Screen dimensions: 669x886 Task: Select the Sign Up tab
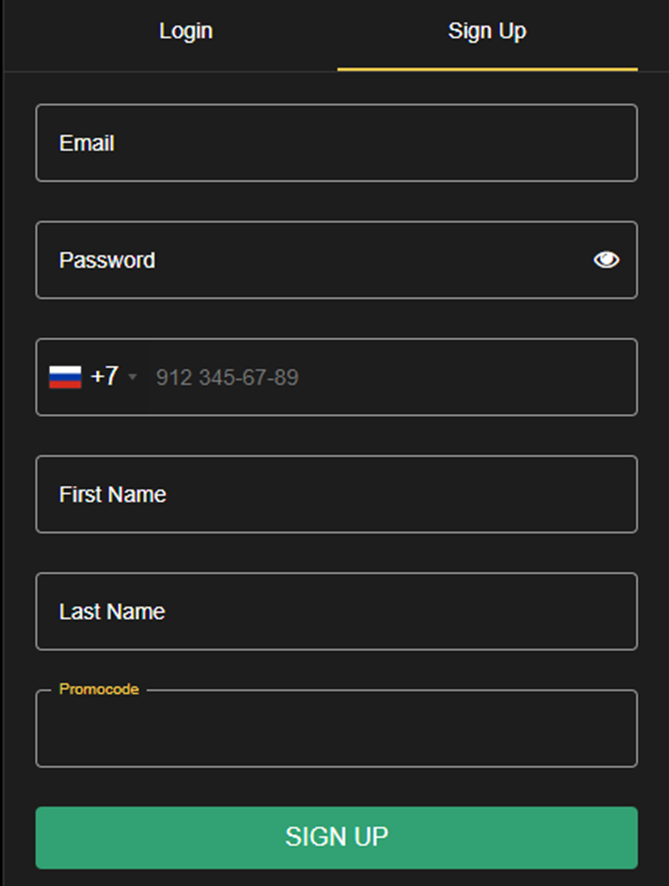(487, 31)
